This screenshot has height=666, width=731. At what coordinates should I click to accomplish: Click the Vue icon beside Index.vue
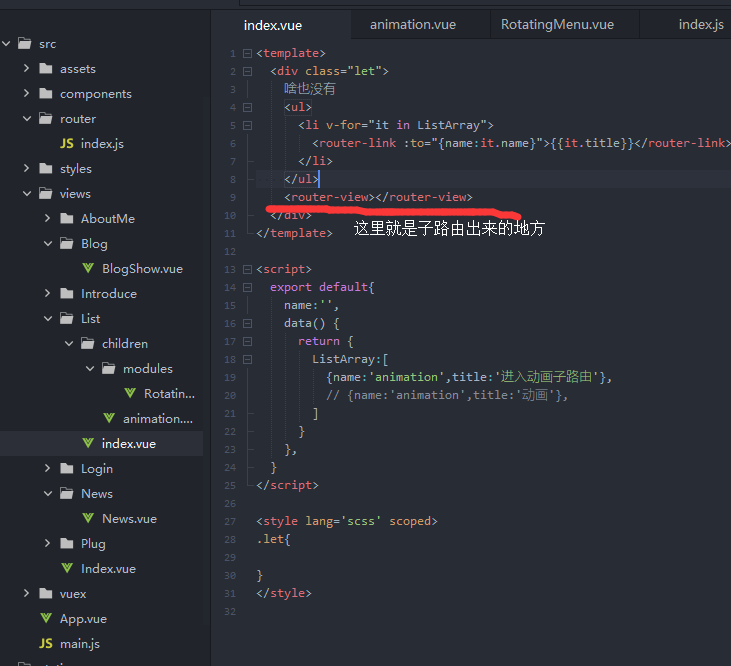click(x=67, y=568)
